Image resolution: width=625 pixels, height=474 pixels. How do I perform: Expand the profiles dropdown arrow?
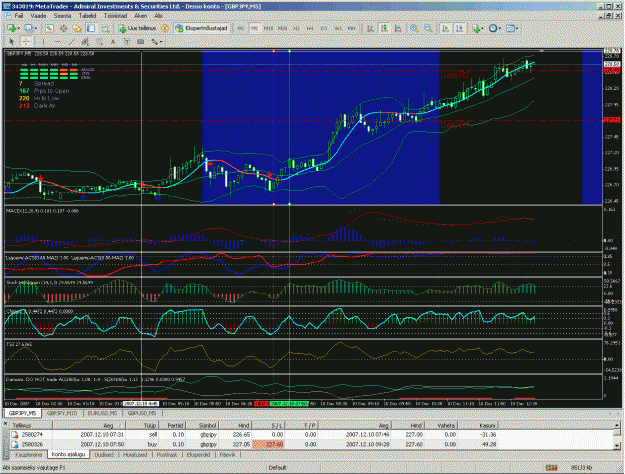36,28
